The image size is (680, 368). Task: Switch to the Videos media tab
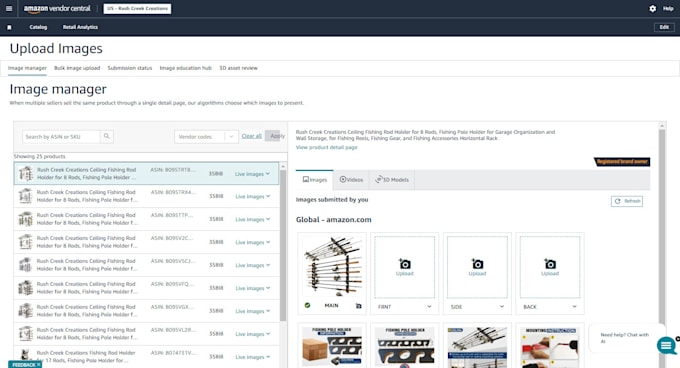click(351, 179)
